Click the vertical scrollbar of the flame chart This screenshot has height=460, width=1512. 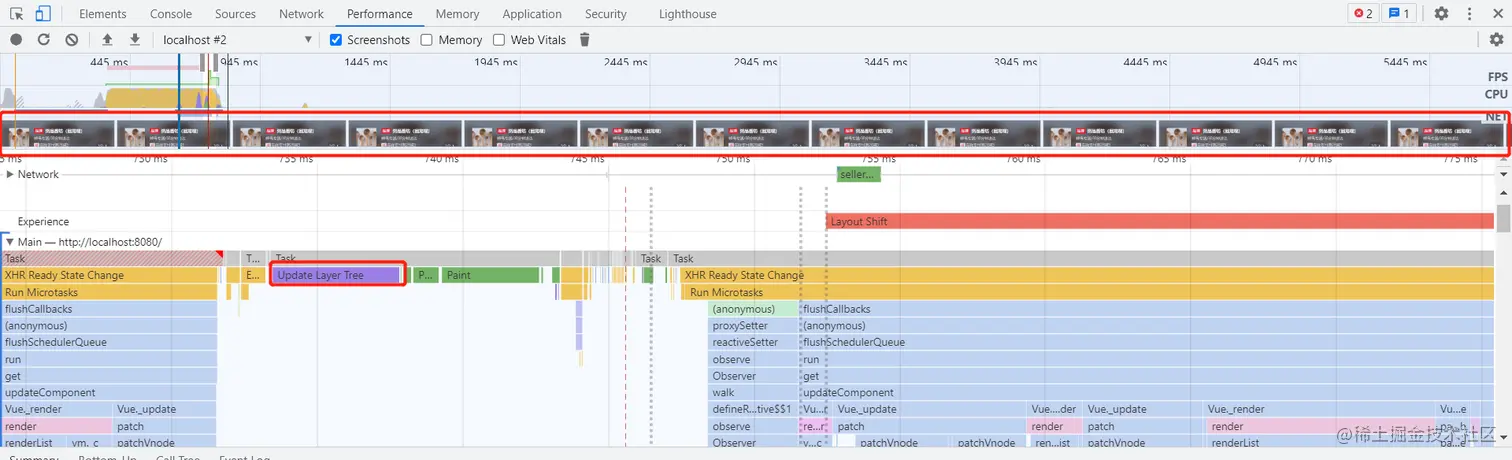1503,217
